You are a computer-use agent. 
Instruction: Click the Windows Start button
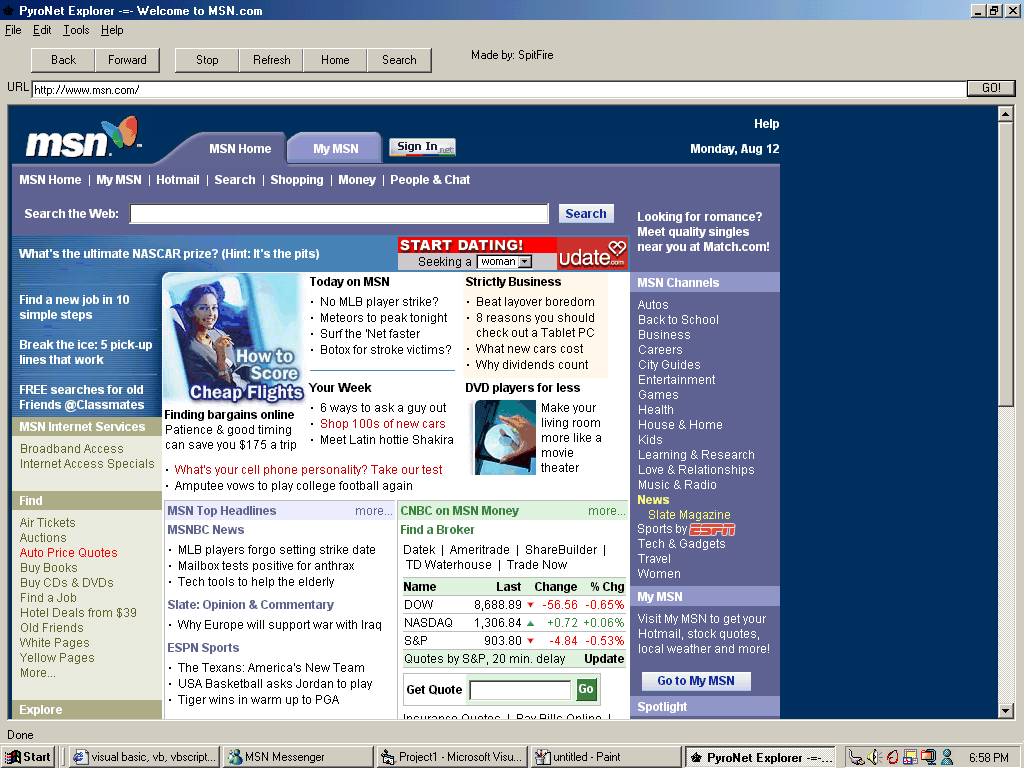pos(29,757)
